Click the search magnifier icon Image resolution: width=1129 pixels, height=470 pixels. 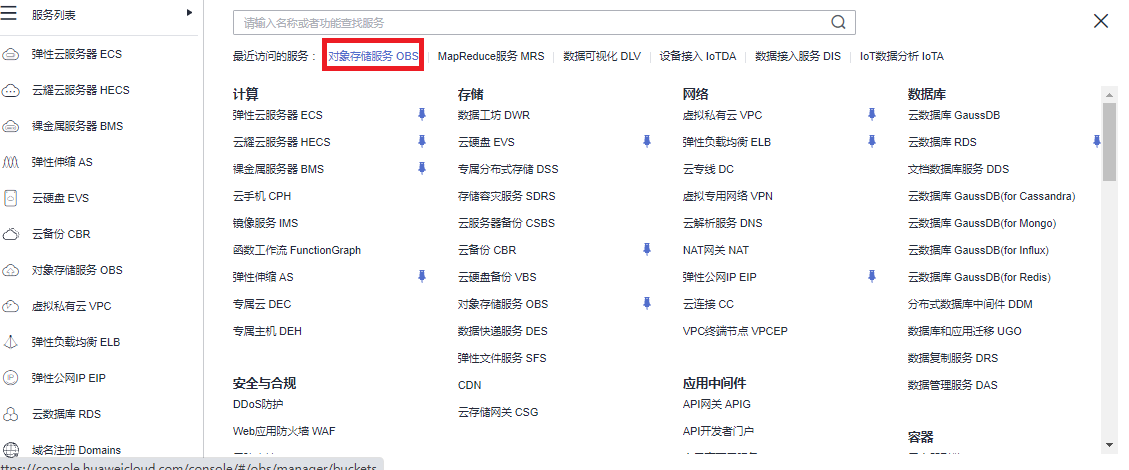(838, 22)
